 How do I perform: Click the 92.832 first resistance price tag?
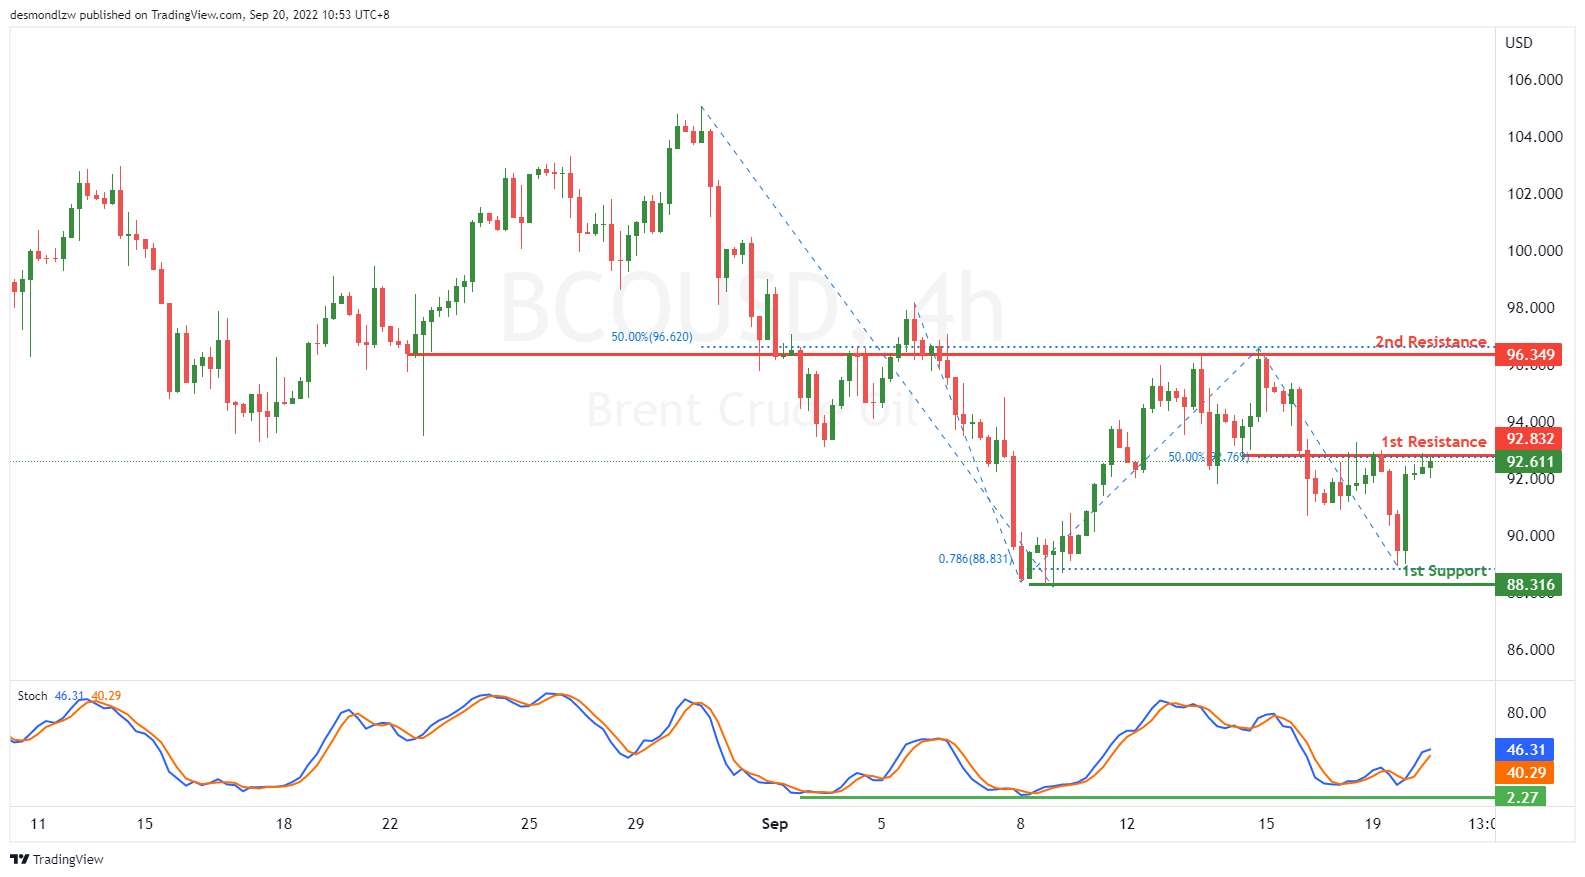pyautogui.click(x=1529, y=439)
